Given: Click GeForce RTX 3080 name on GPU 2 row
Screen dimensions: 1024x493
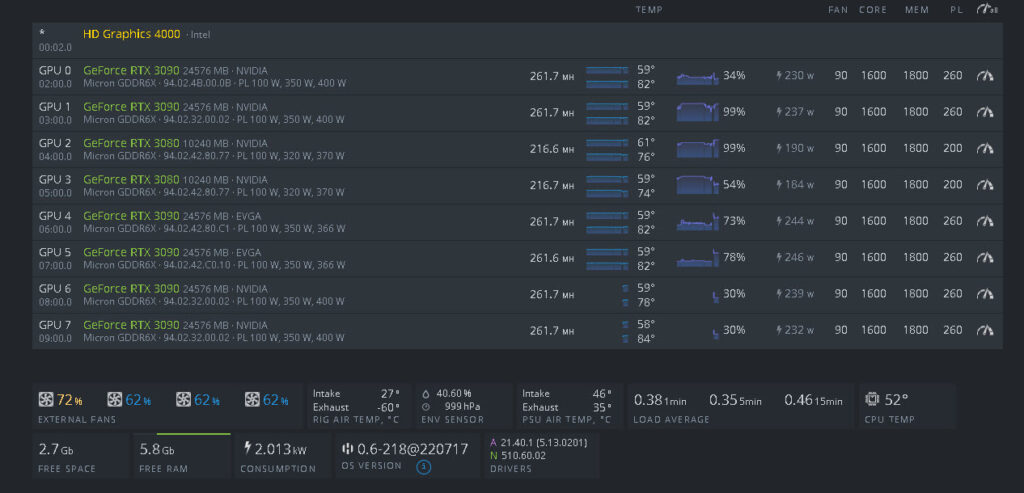Looking at the screenshot, I should 131,143.
